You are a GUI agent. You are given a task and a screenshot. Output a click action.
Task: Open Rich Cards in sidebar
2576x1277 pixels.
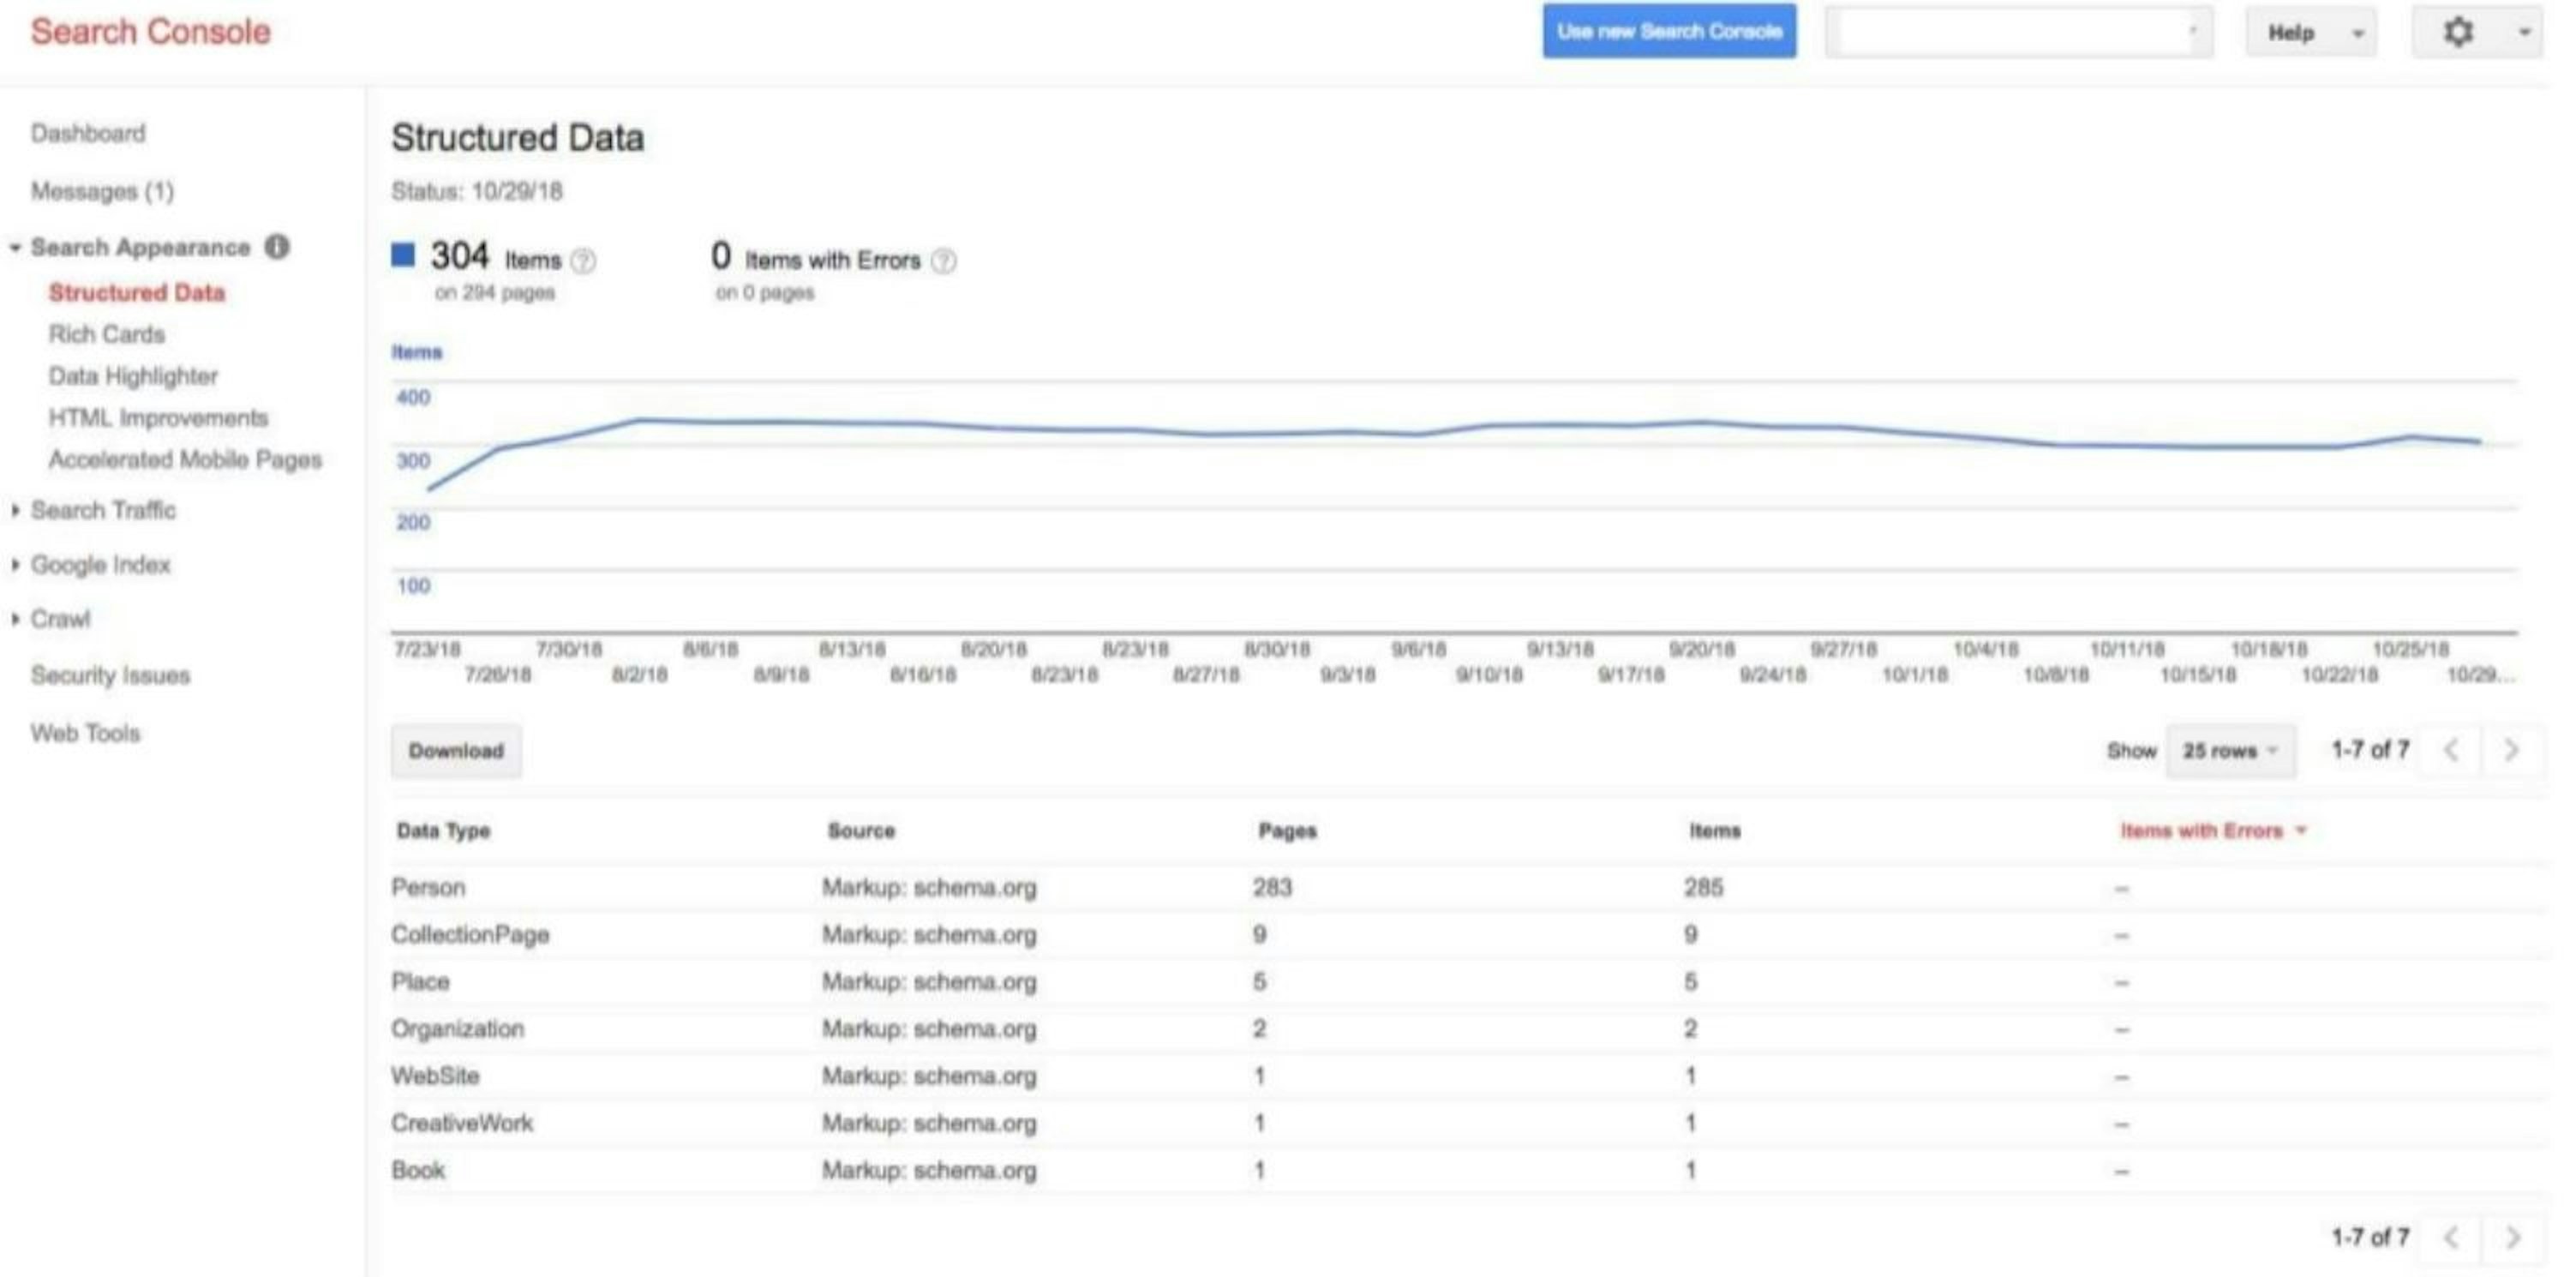point(106,334)
